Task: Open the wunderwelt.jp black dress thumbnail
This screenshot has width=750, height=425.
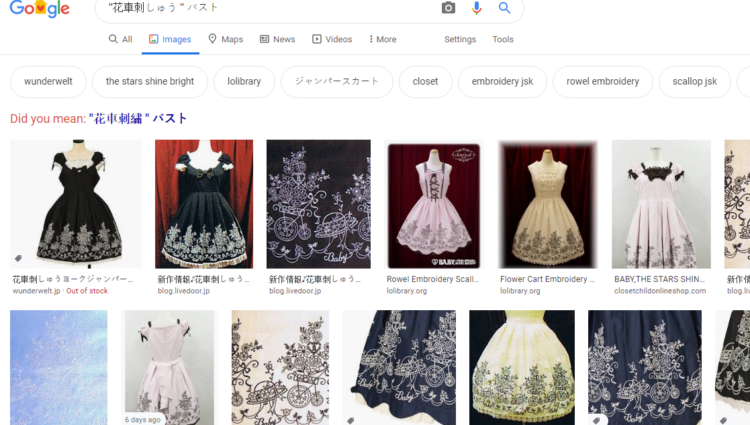Action: click(76, 204)
